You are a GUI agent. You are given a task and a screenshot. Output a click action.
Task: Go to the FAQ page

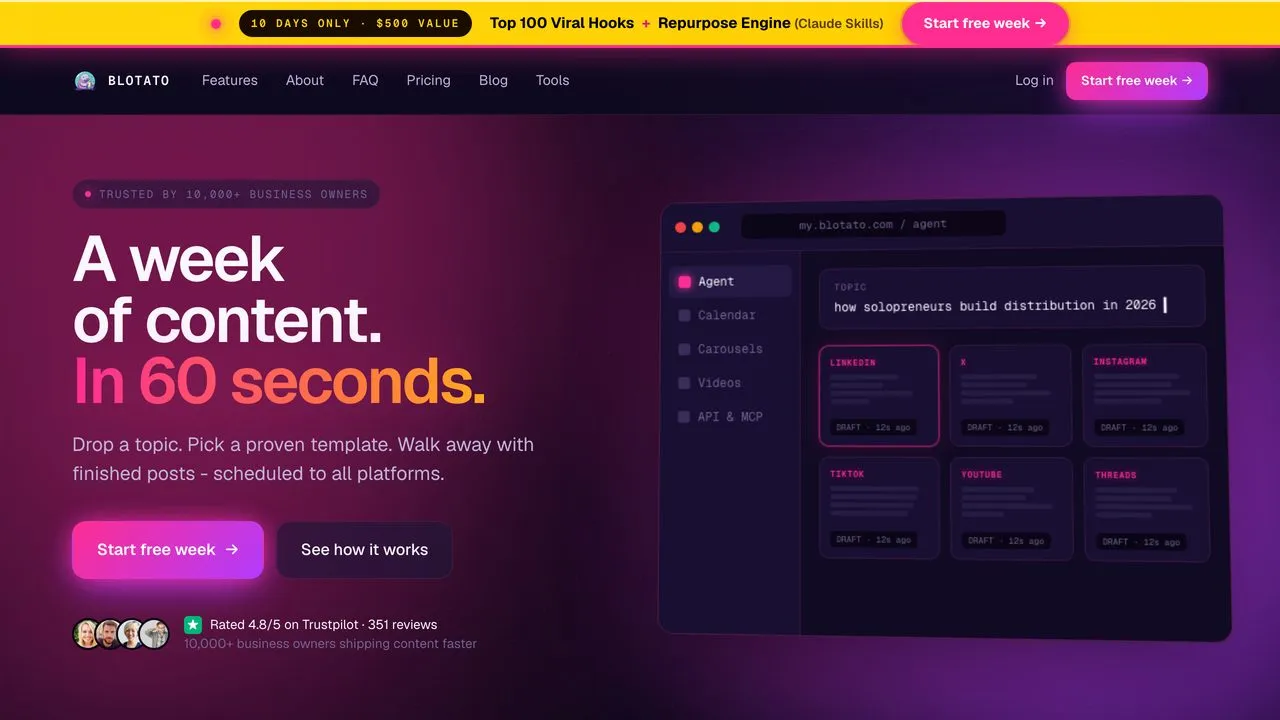pos(365,80)
